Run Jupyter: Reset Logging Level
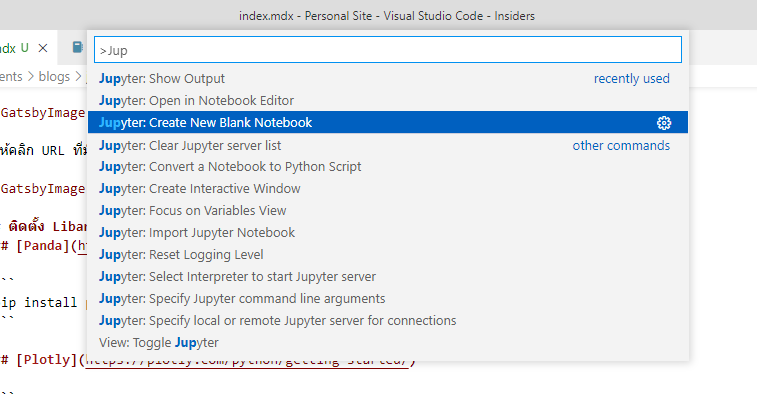Viewport: 757px width, 398px height. [x=388, y=255]
